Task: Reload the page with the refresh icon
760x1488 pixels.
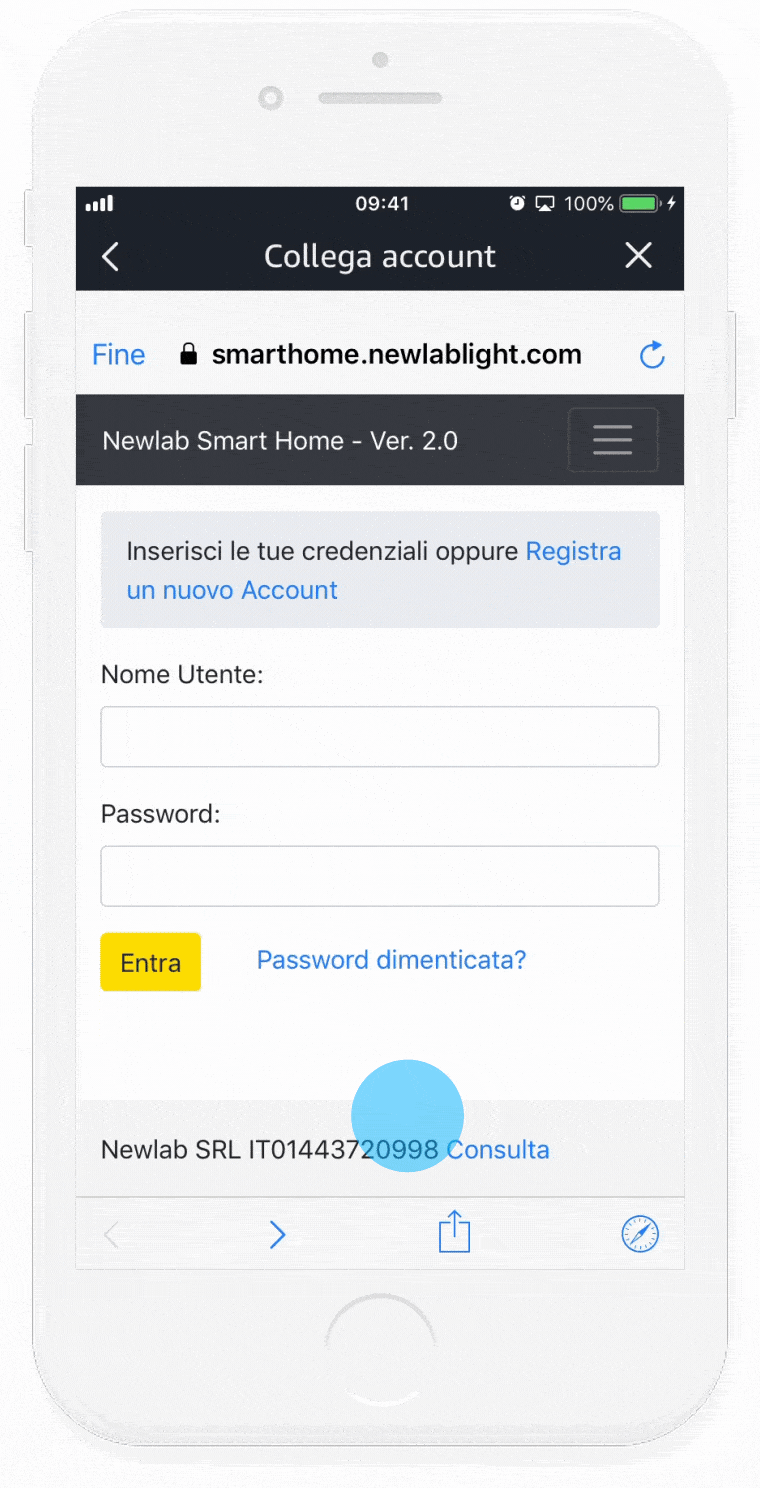Action: pyautogui.click(x=652, y=354)
